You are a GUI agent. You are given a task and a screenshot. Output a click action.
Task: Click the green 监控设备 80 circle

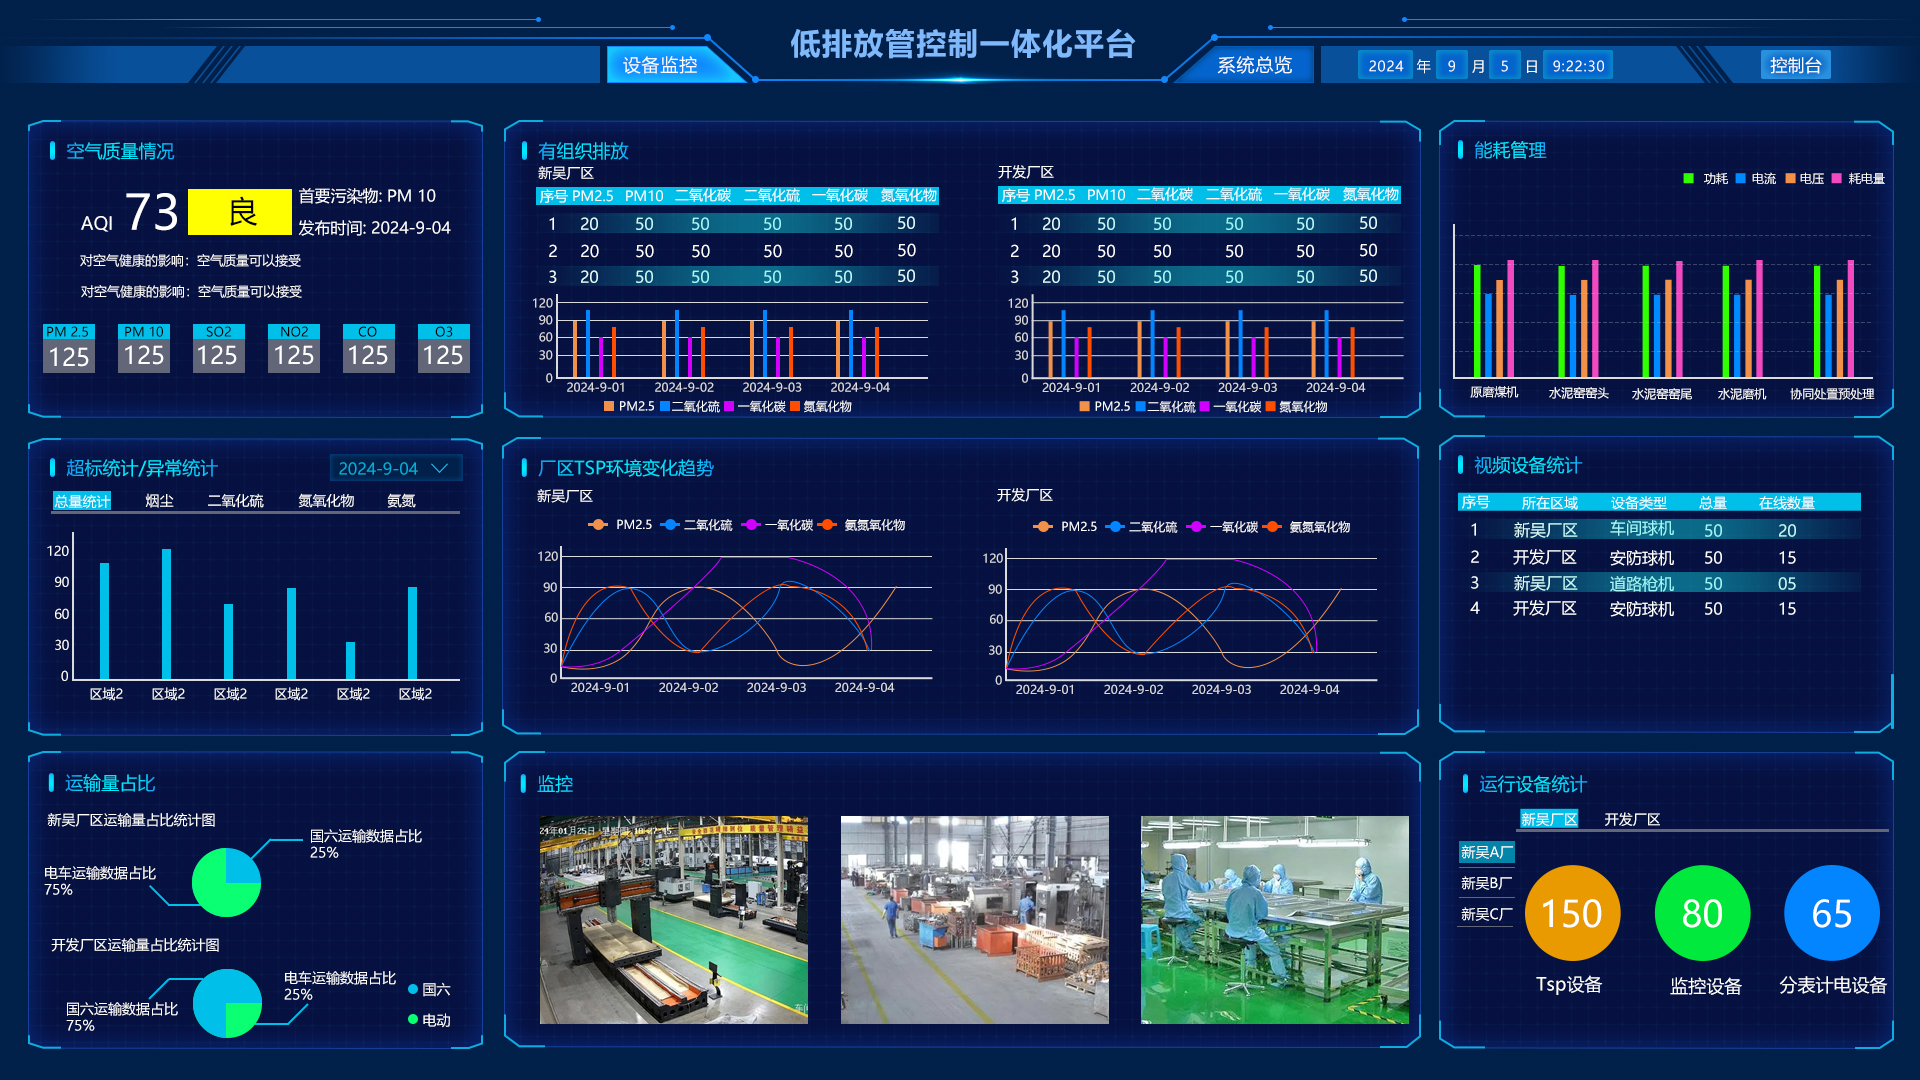(1702, 912)
